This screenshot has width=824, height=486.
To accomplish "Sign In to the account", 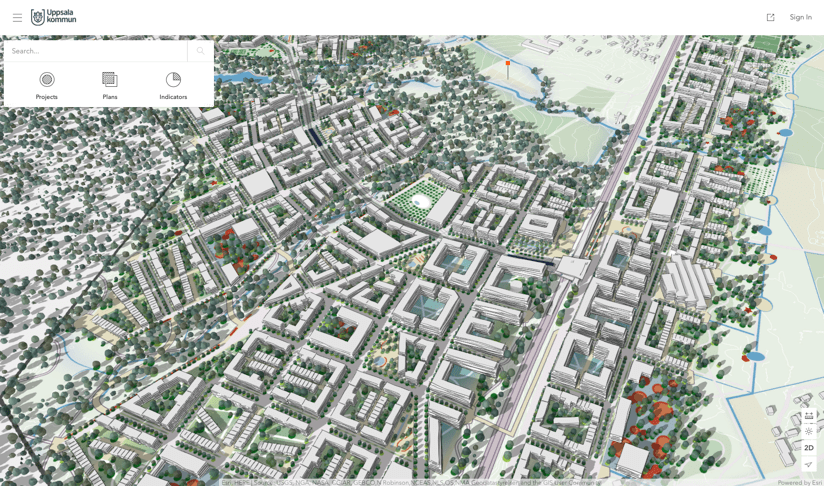I will pyautogui.click(x=800, y=17).
